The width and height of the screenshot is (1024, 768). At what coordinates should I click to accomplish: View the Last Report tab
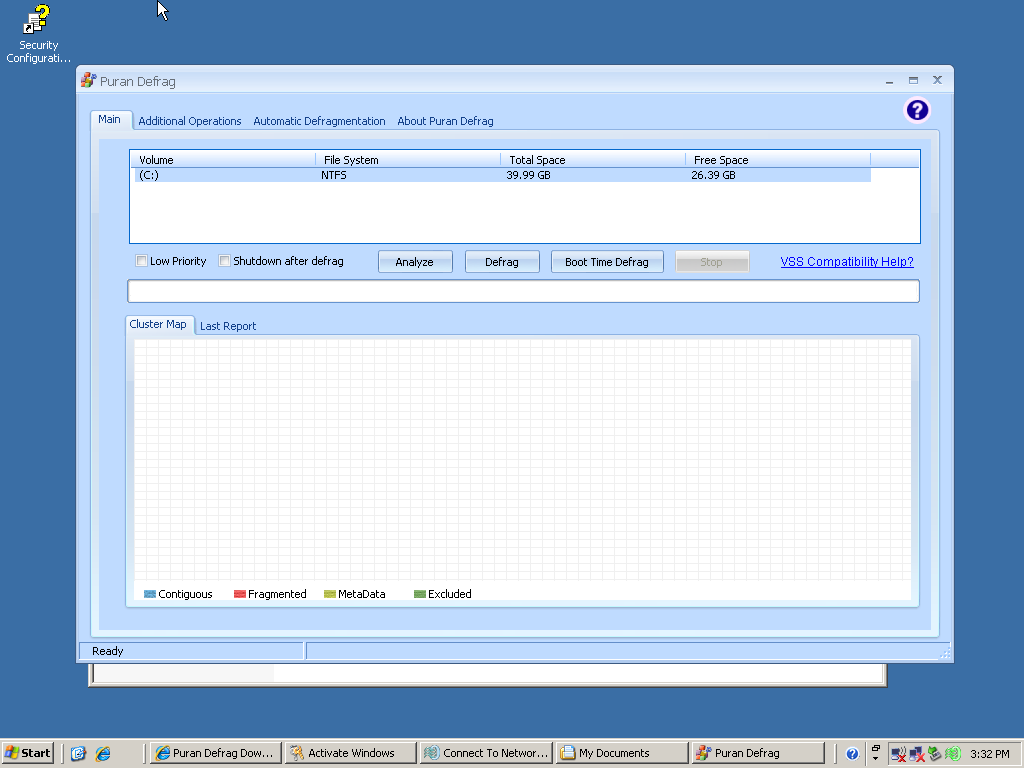tap(228, 326)
